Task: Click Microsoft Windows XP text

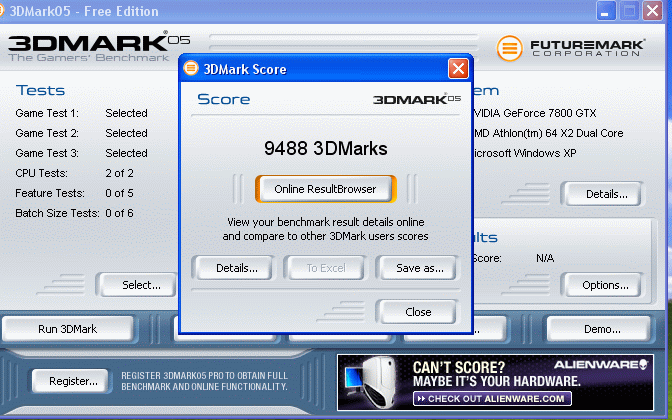Action: (x=525, y=153)
